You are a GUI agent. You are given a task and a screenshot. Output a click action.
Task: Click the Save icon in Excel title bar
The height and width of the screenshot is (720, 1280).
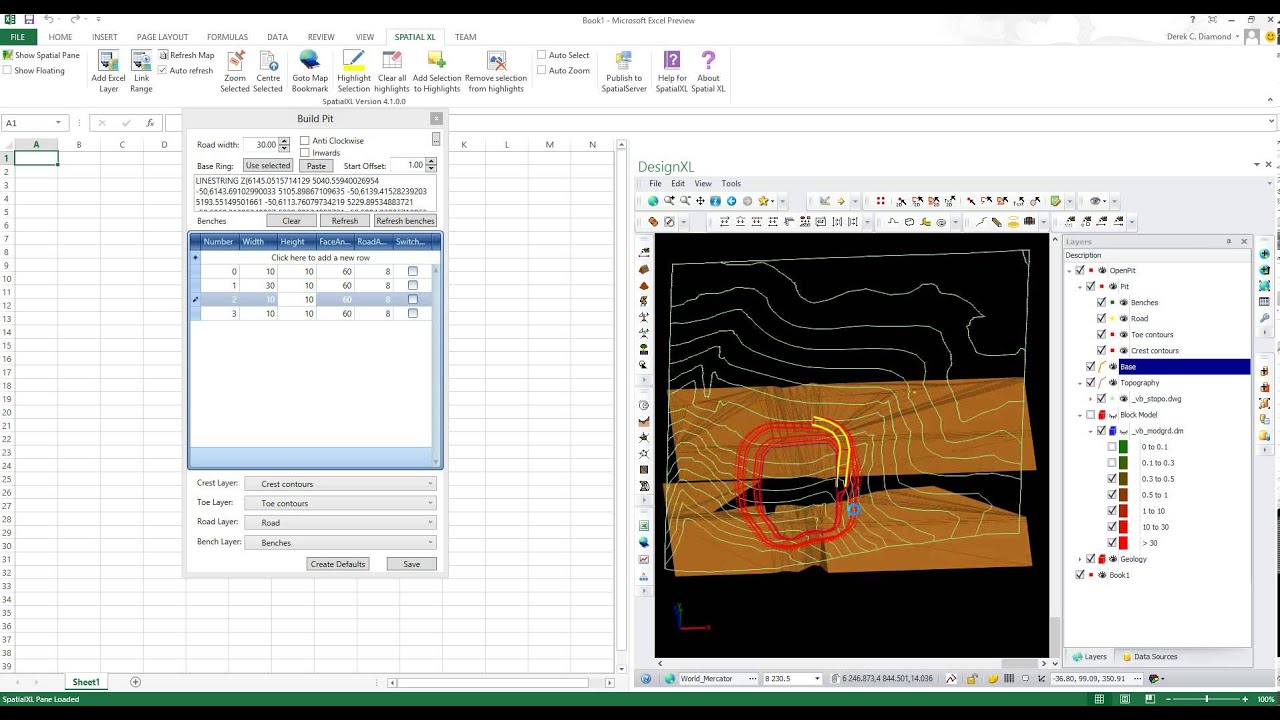point(28,19)
